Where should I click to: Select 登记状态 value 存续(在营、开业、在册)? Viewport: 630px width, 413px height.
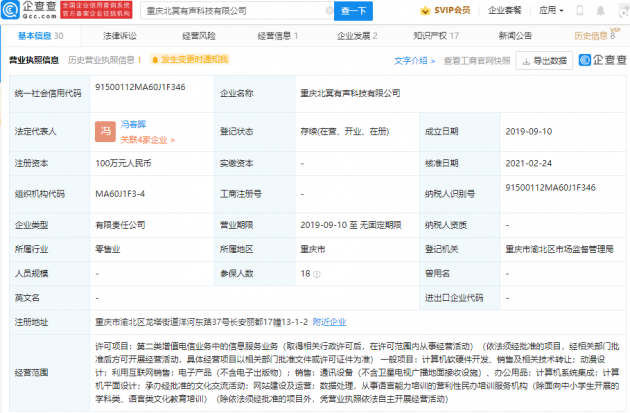tap(345, 131)
